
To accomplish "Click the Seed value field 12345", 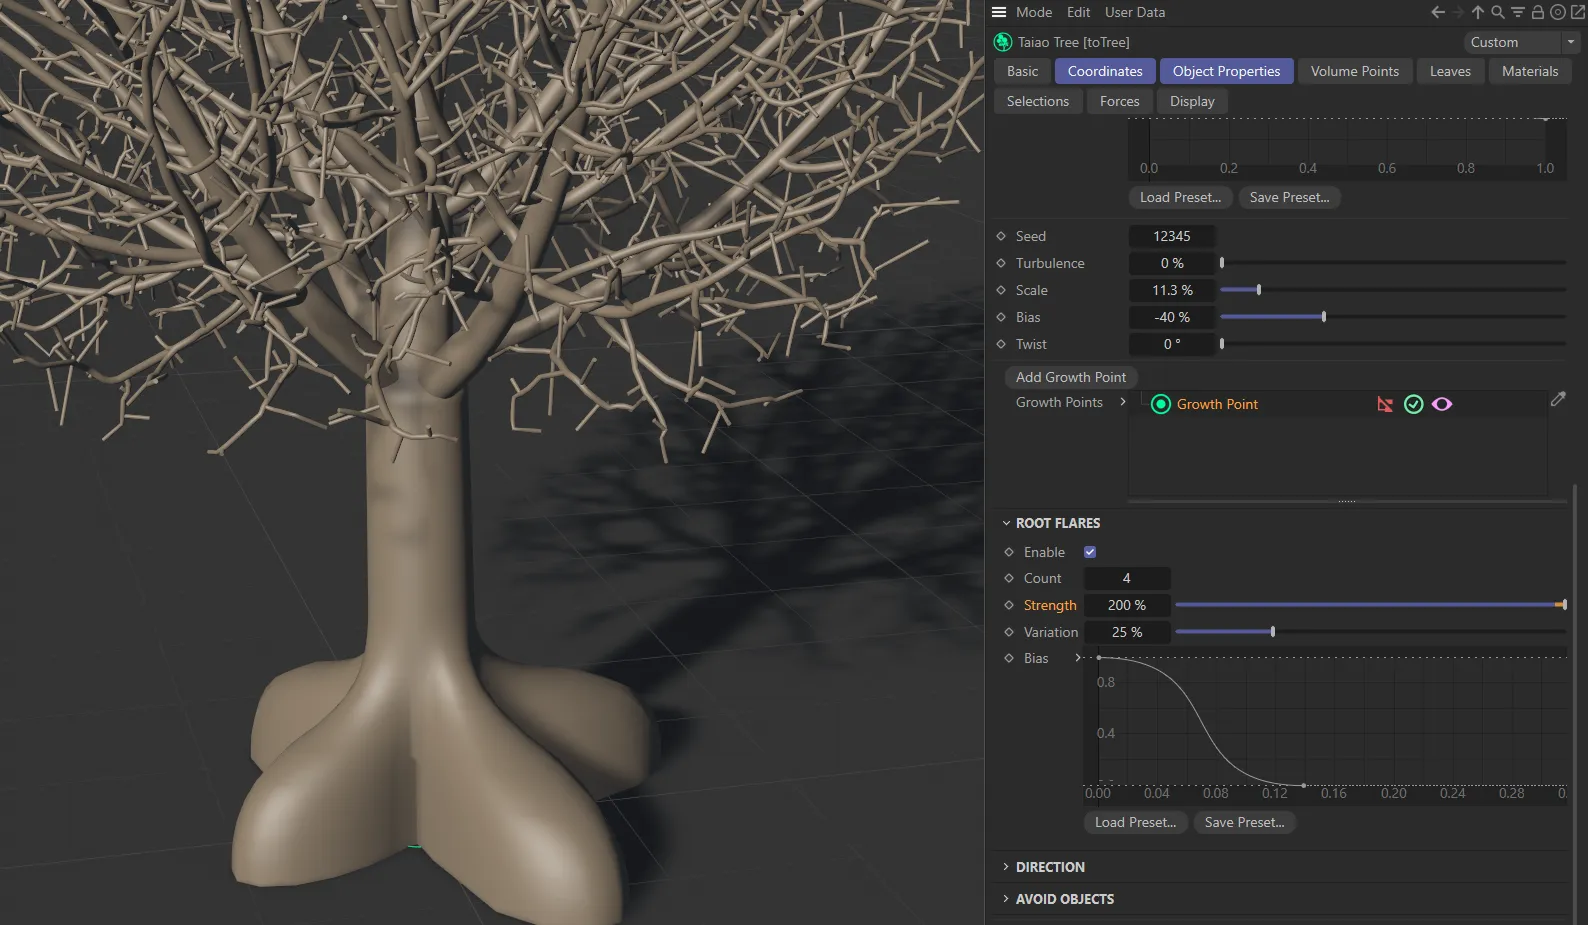I will pos(1172,236).
